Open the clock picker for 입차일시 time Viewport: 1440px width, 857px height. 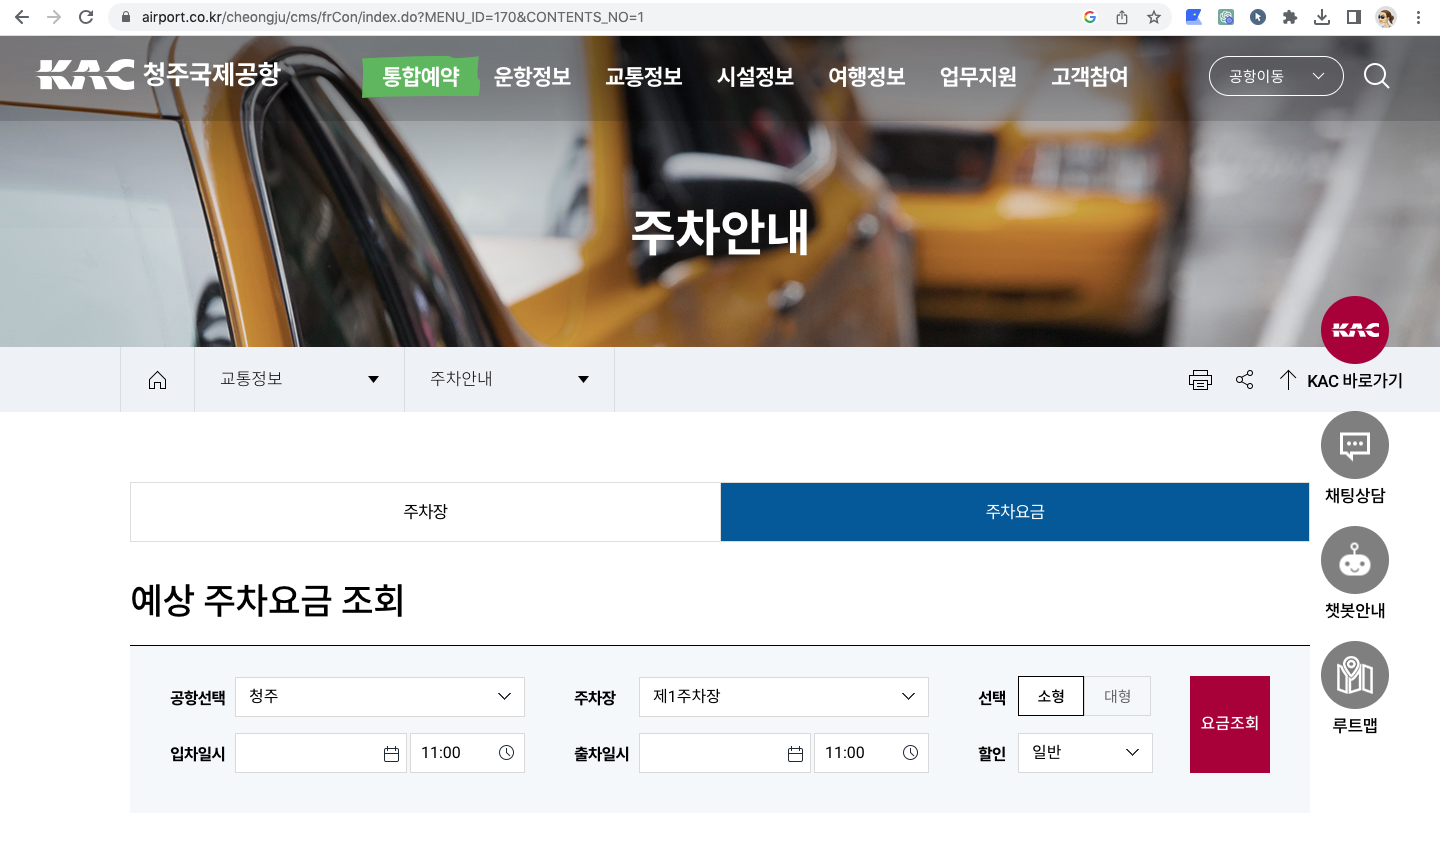(x=509, y=752)
